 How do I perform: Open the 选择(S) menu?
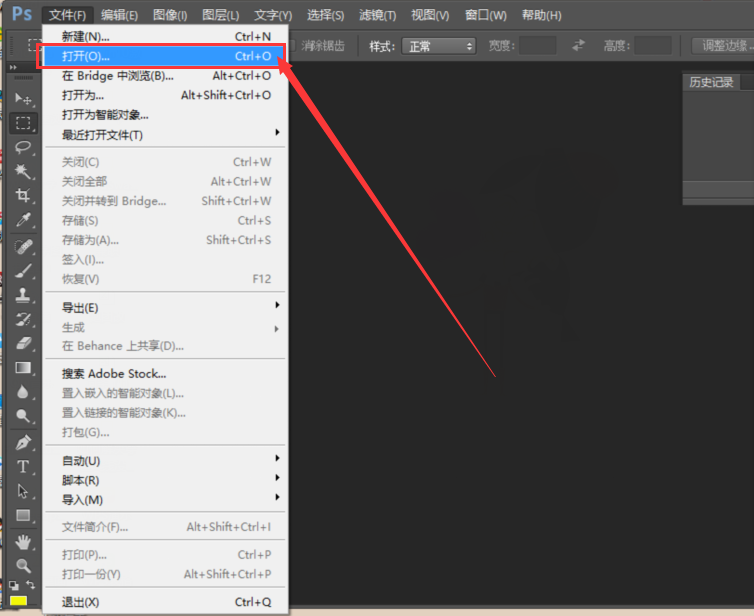point(326,15)
